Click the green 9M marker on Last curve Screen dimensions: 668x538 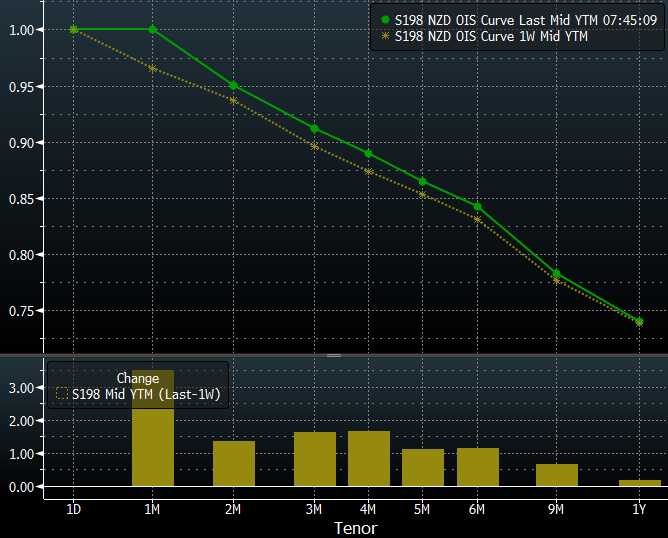[557, 274]
